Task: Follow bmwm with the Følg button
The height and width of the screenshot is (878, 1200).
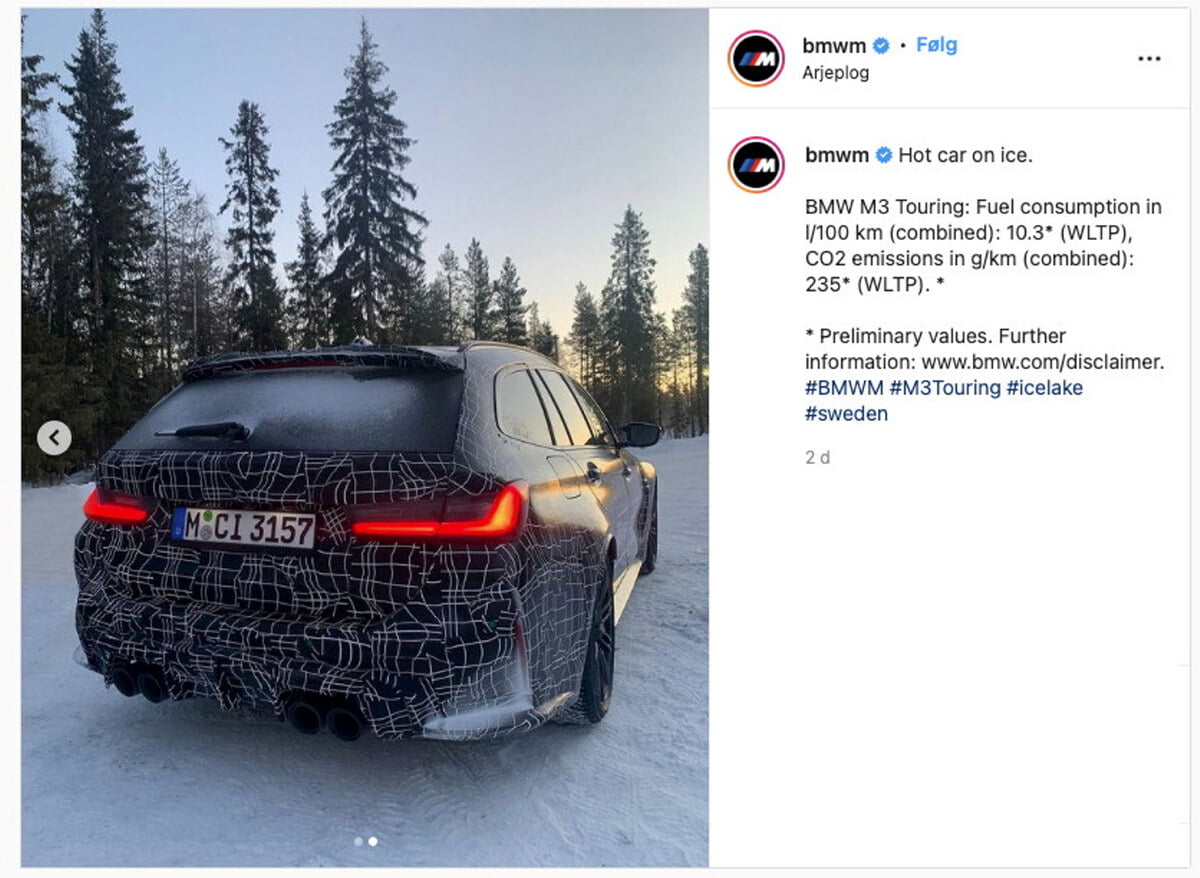Action: click(936, 45)
